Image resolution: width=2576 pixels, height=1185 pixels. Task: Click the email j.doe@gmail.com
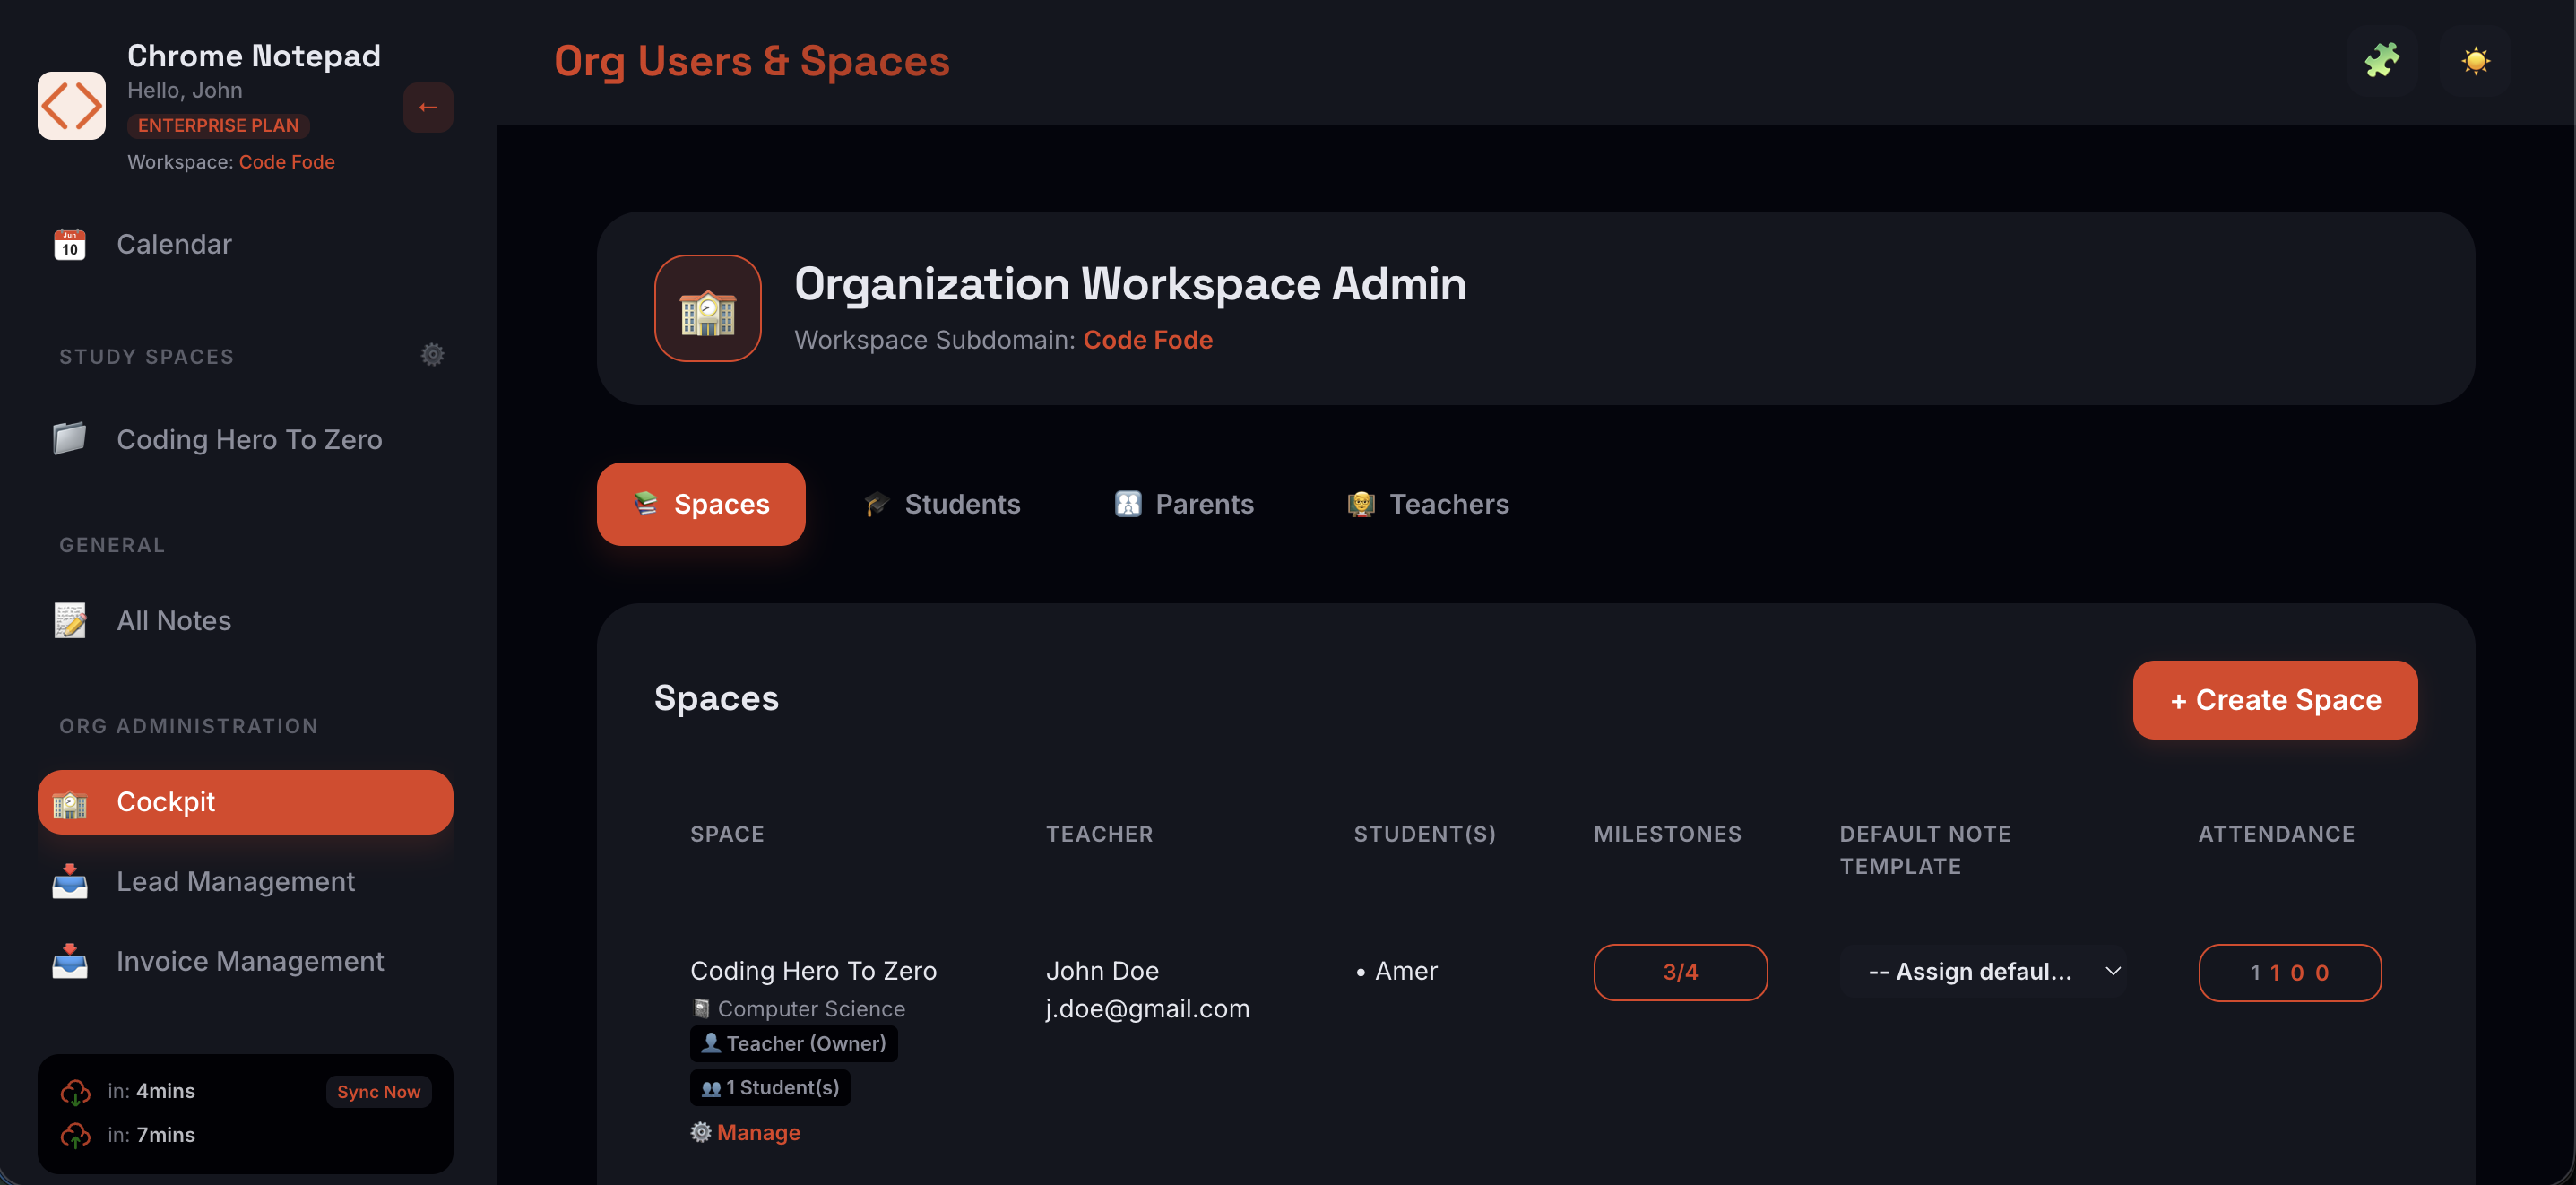(x=1147, y=1008)
